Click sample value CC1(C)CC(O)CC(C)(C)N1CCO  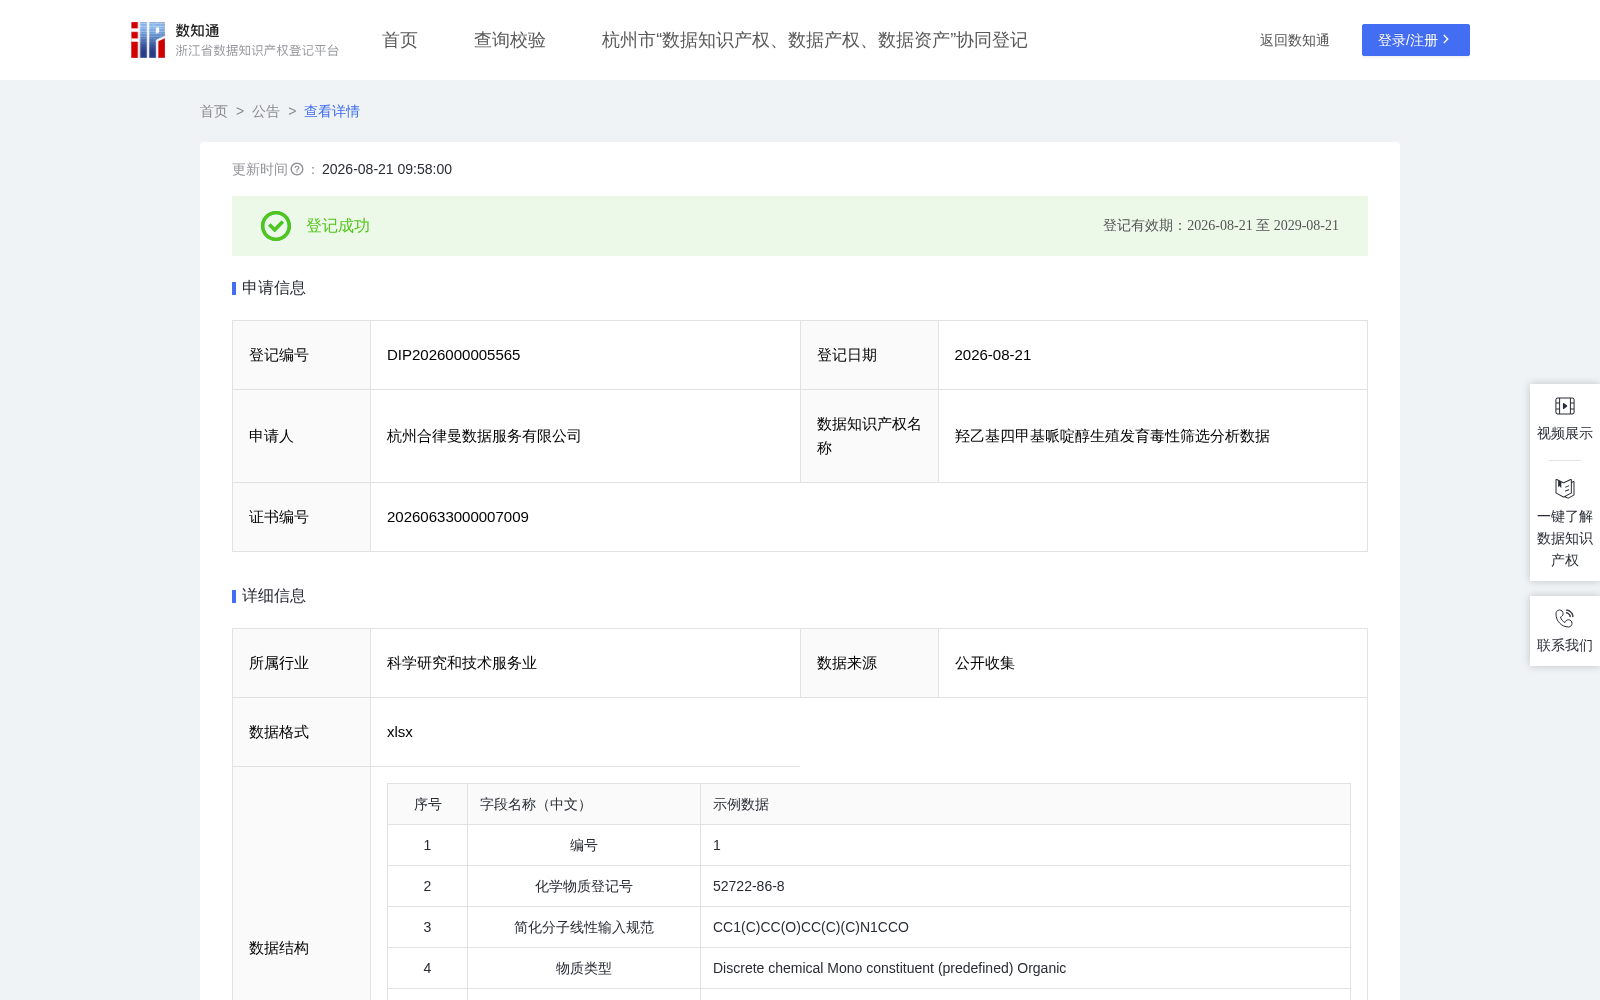coord(811,927)
